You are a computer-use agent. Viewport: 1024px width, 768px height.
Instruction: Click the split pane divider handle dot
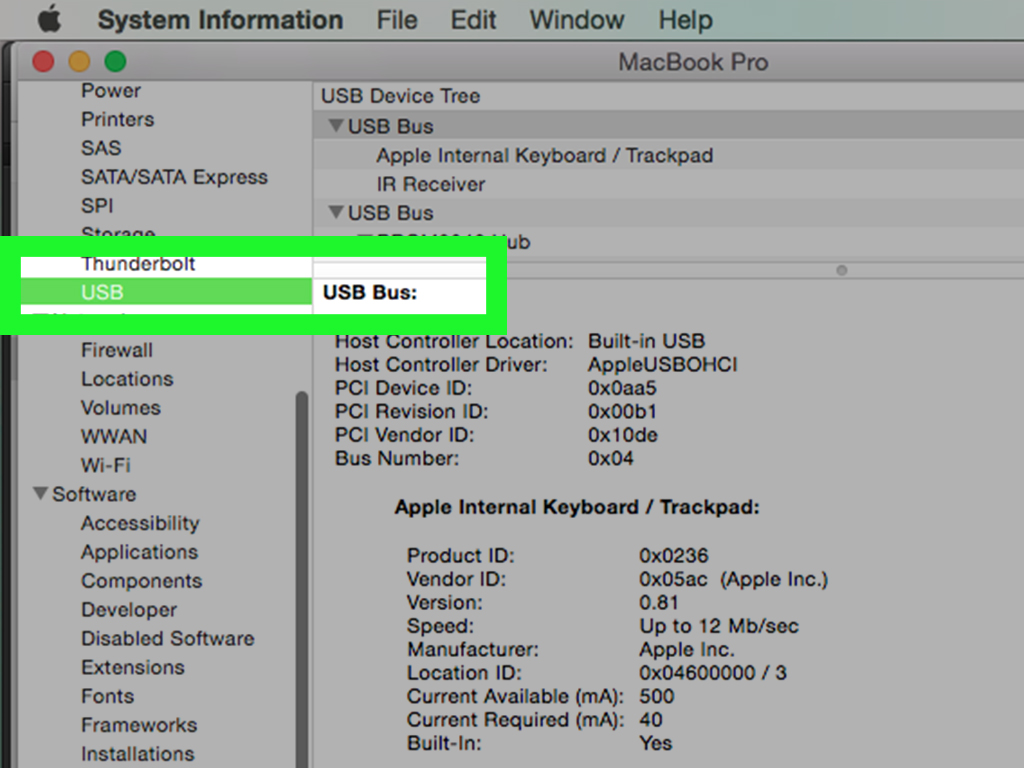842,270
